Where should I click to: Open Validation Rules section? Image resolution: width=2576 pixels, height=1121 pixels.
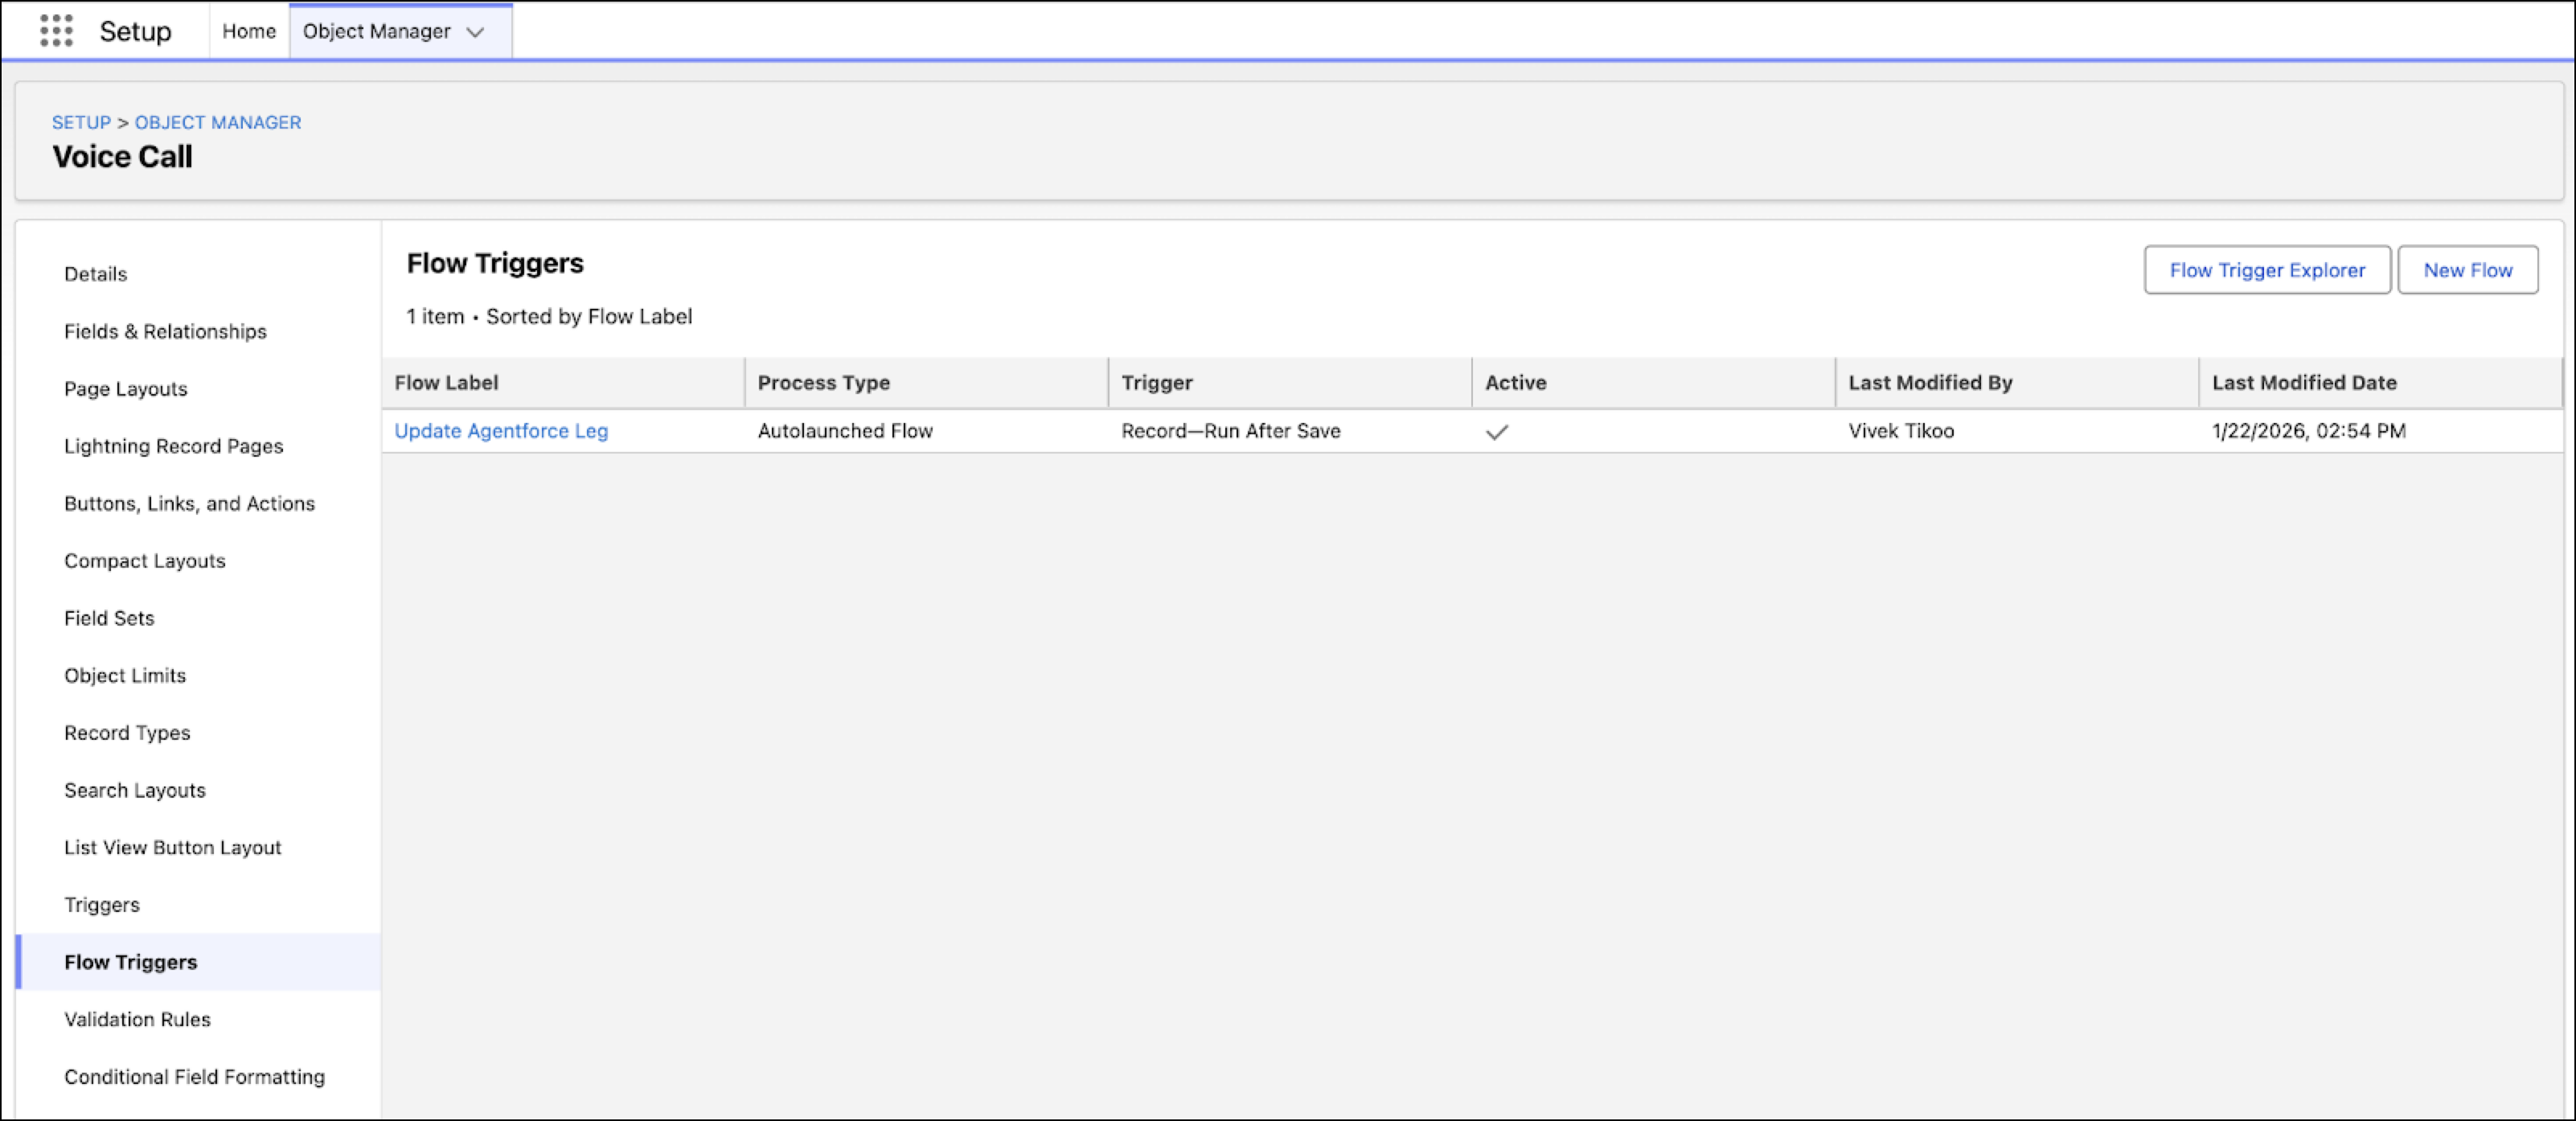[138, 1019]
